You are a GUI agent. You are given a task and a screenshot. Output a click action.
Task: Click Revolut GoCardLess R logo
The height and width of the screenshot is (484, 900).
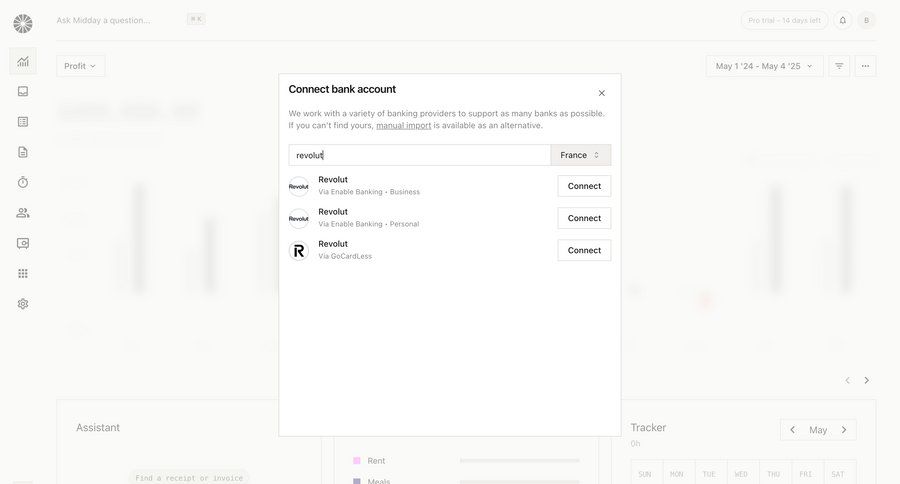click(298, 251)
